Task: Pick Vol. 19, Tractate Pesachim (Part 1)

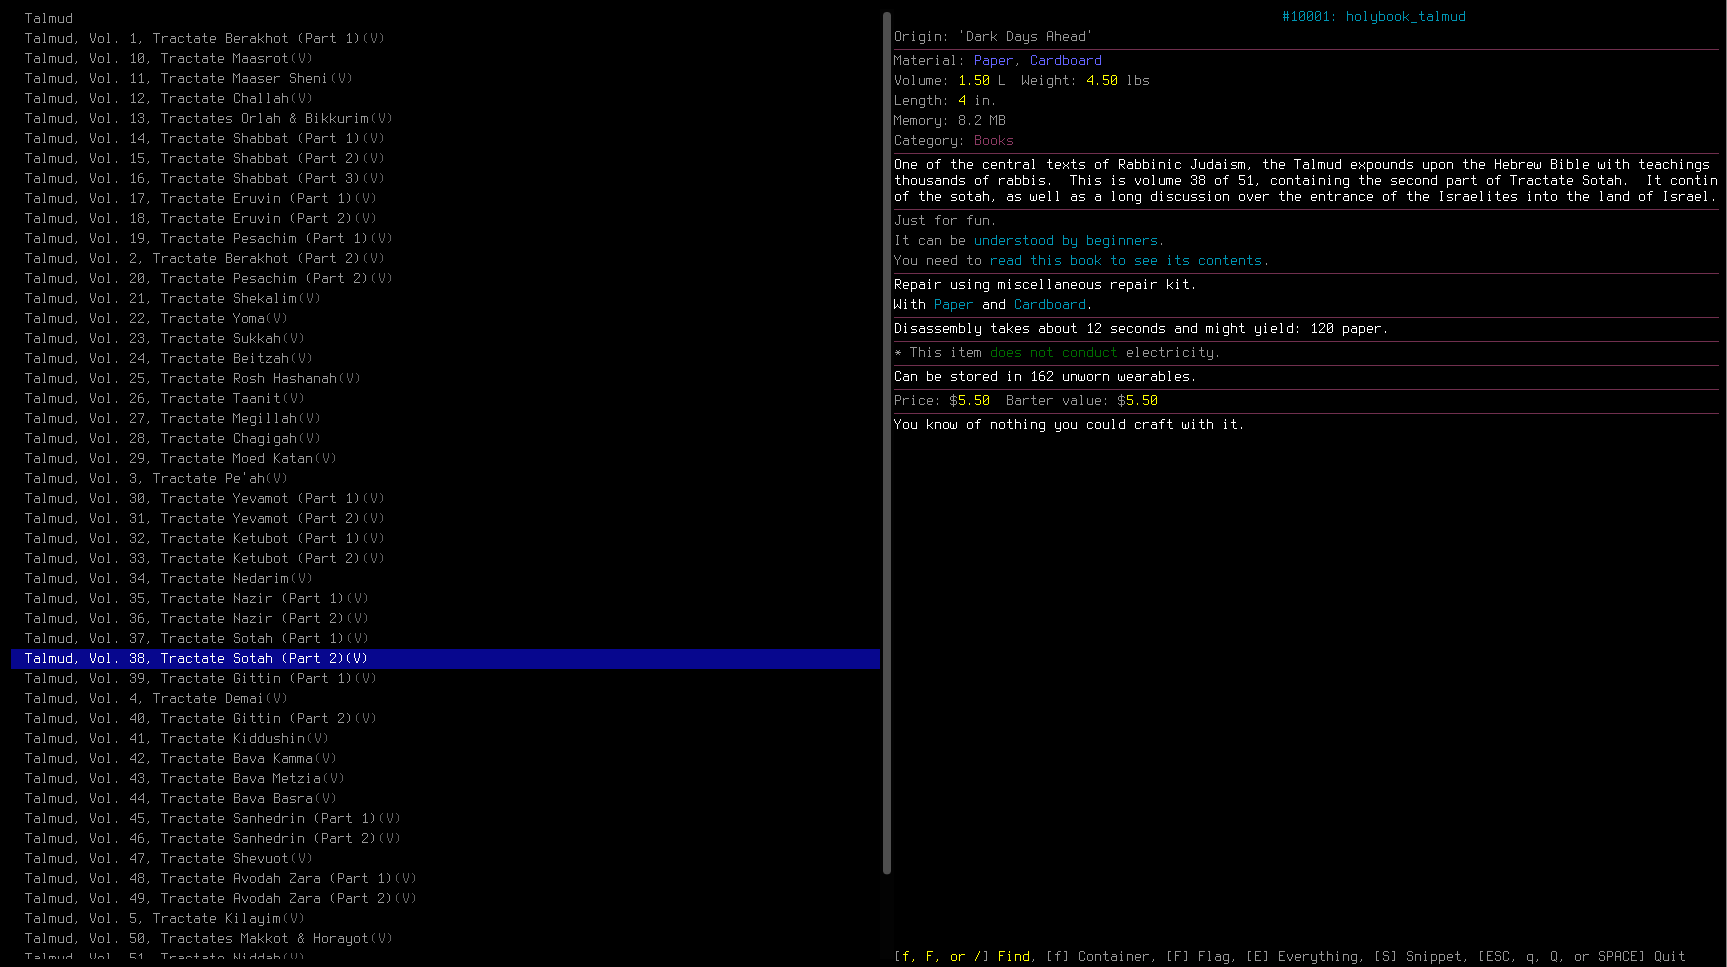Action: pyautogui.click(x=208, y=238)
